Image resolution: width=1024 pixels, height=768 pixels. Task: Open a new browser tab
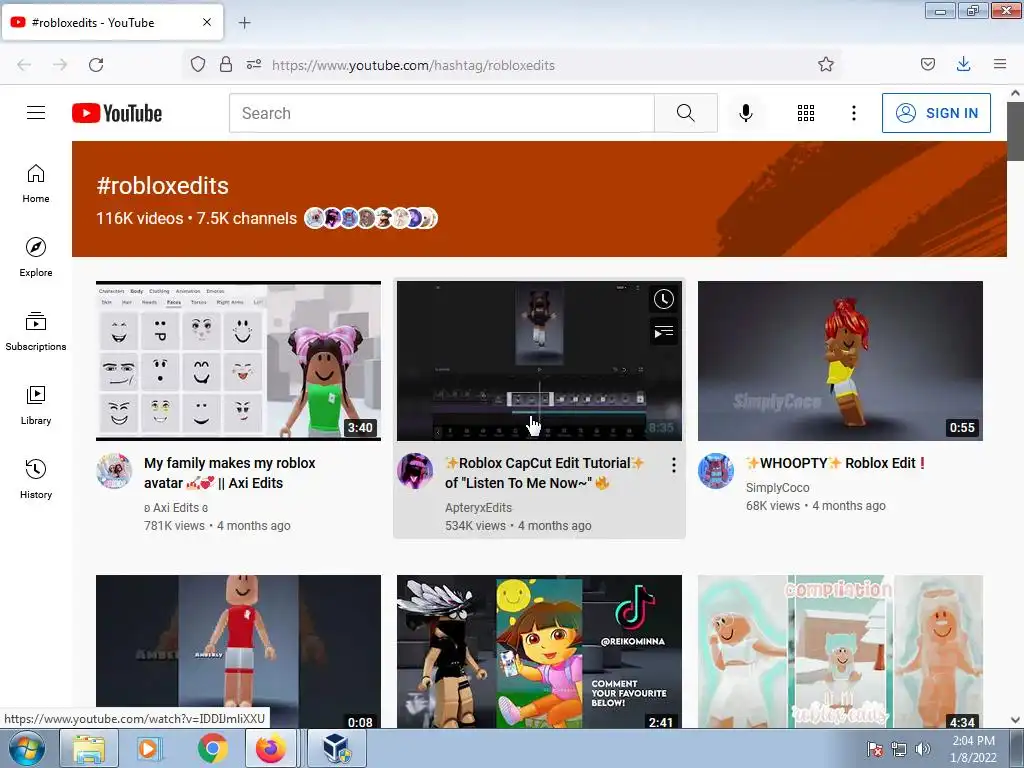point(244,23)
